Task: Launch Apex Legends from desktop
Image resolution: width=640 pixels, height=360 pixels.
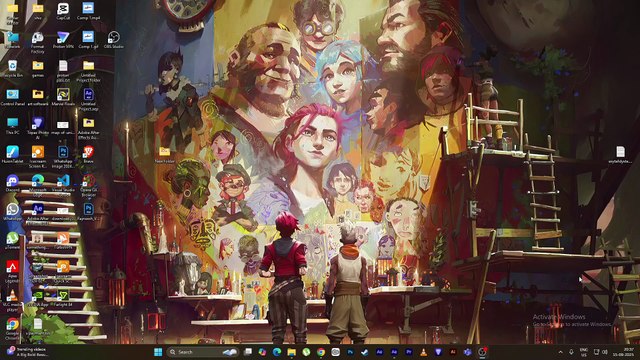Action: pyautogui.click(x=12, y=271)
